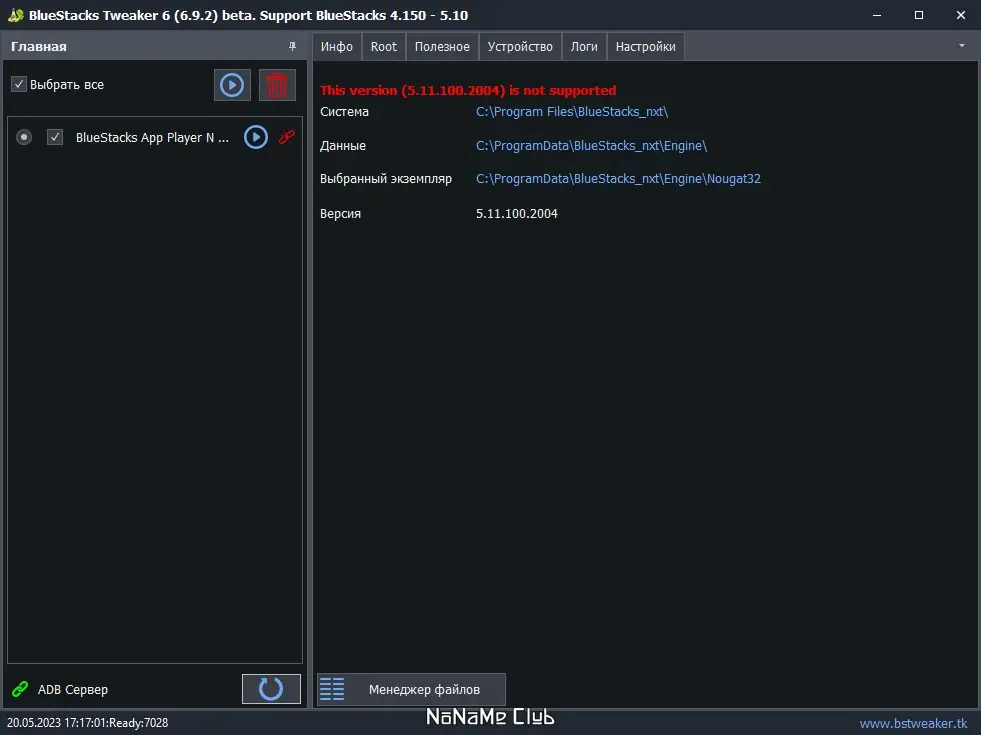Screen dimensions: 981x735
Task: View the Логи tab
Action: click(584, 47)
